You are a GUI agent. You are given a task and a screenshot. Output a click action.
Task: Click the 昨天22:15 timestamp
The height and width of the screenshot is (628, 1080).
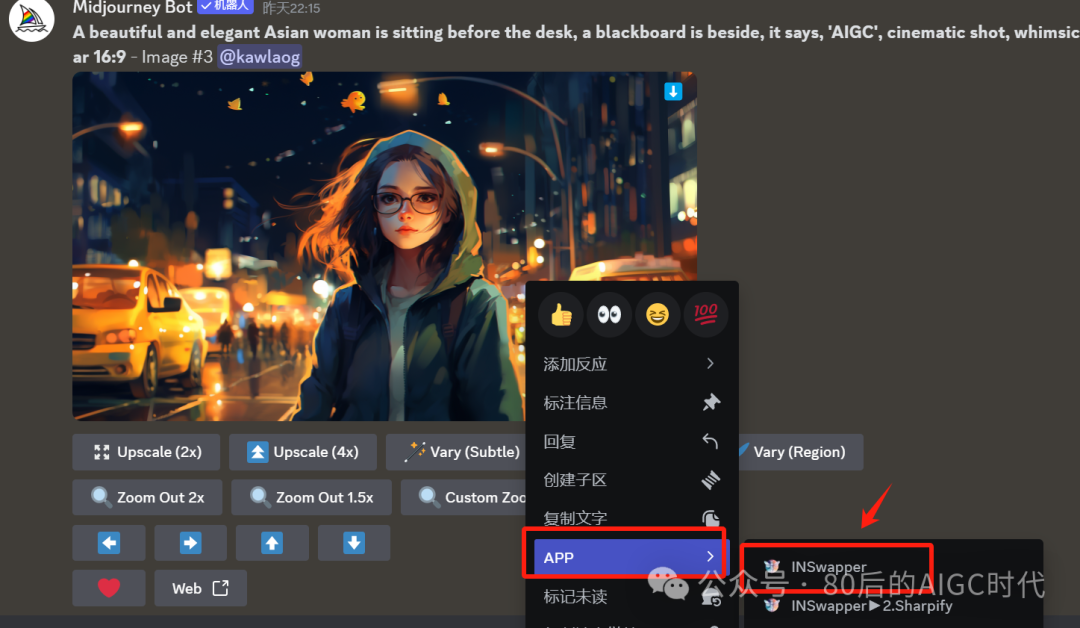tap(291, 8)
